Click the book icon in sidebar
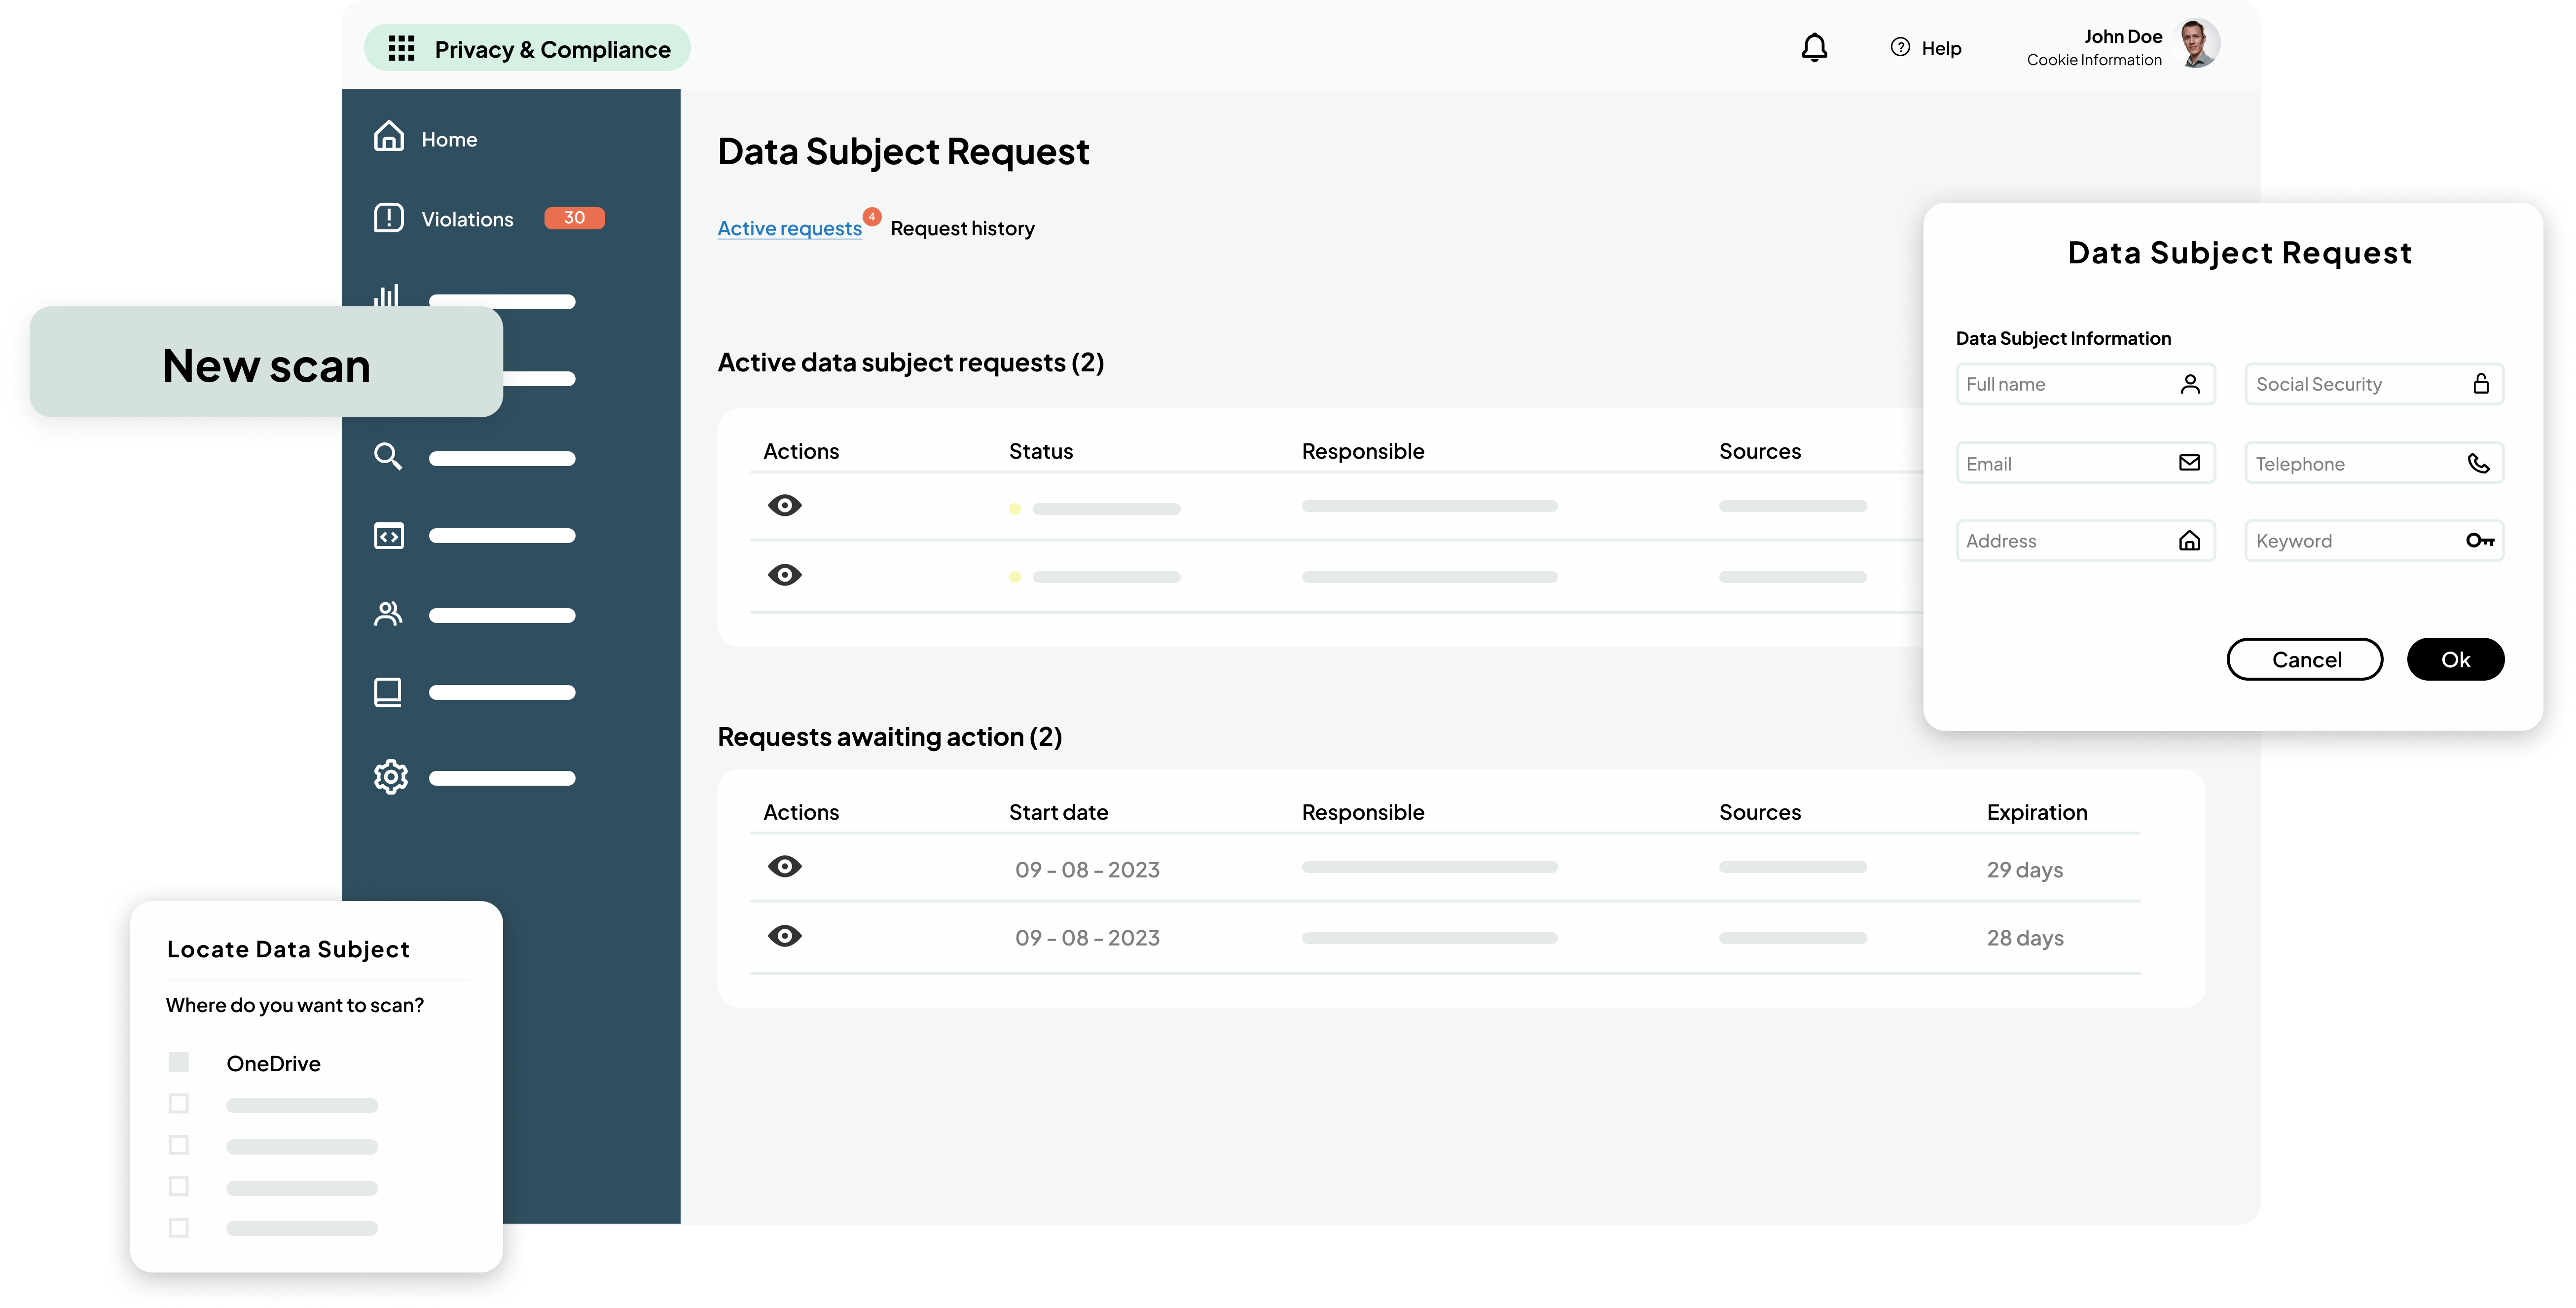Screen dimensions: 2576x1308 (388, 692)
